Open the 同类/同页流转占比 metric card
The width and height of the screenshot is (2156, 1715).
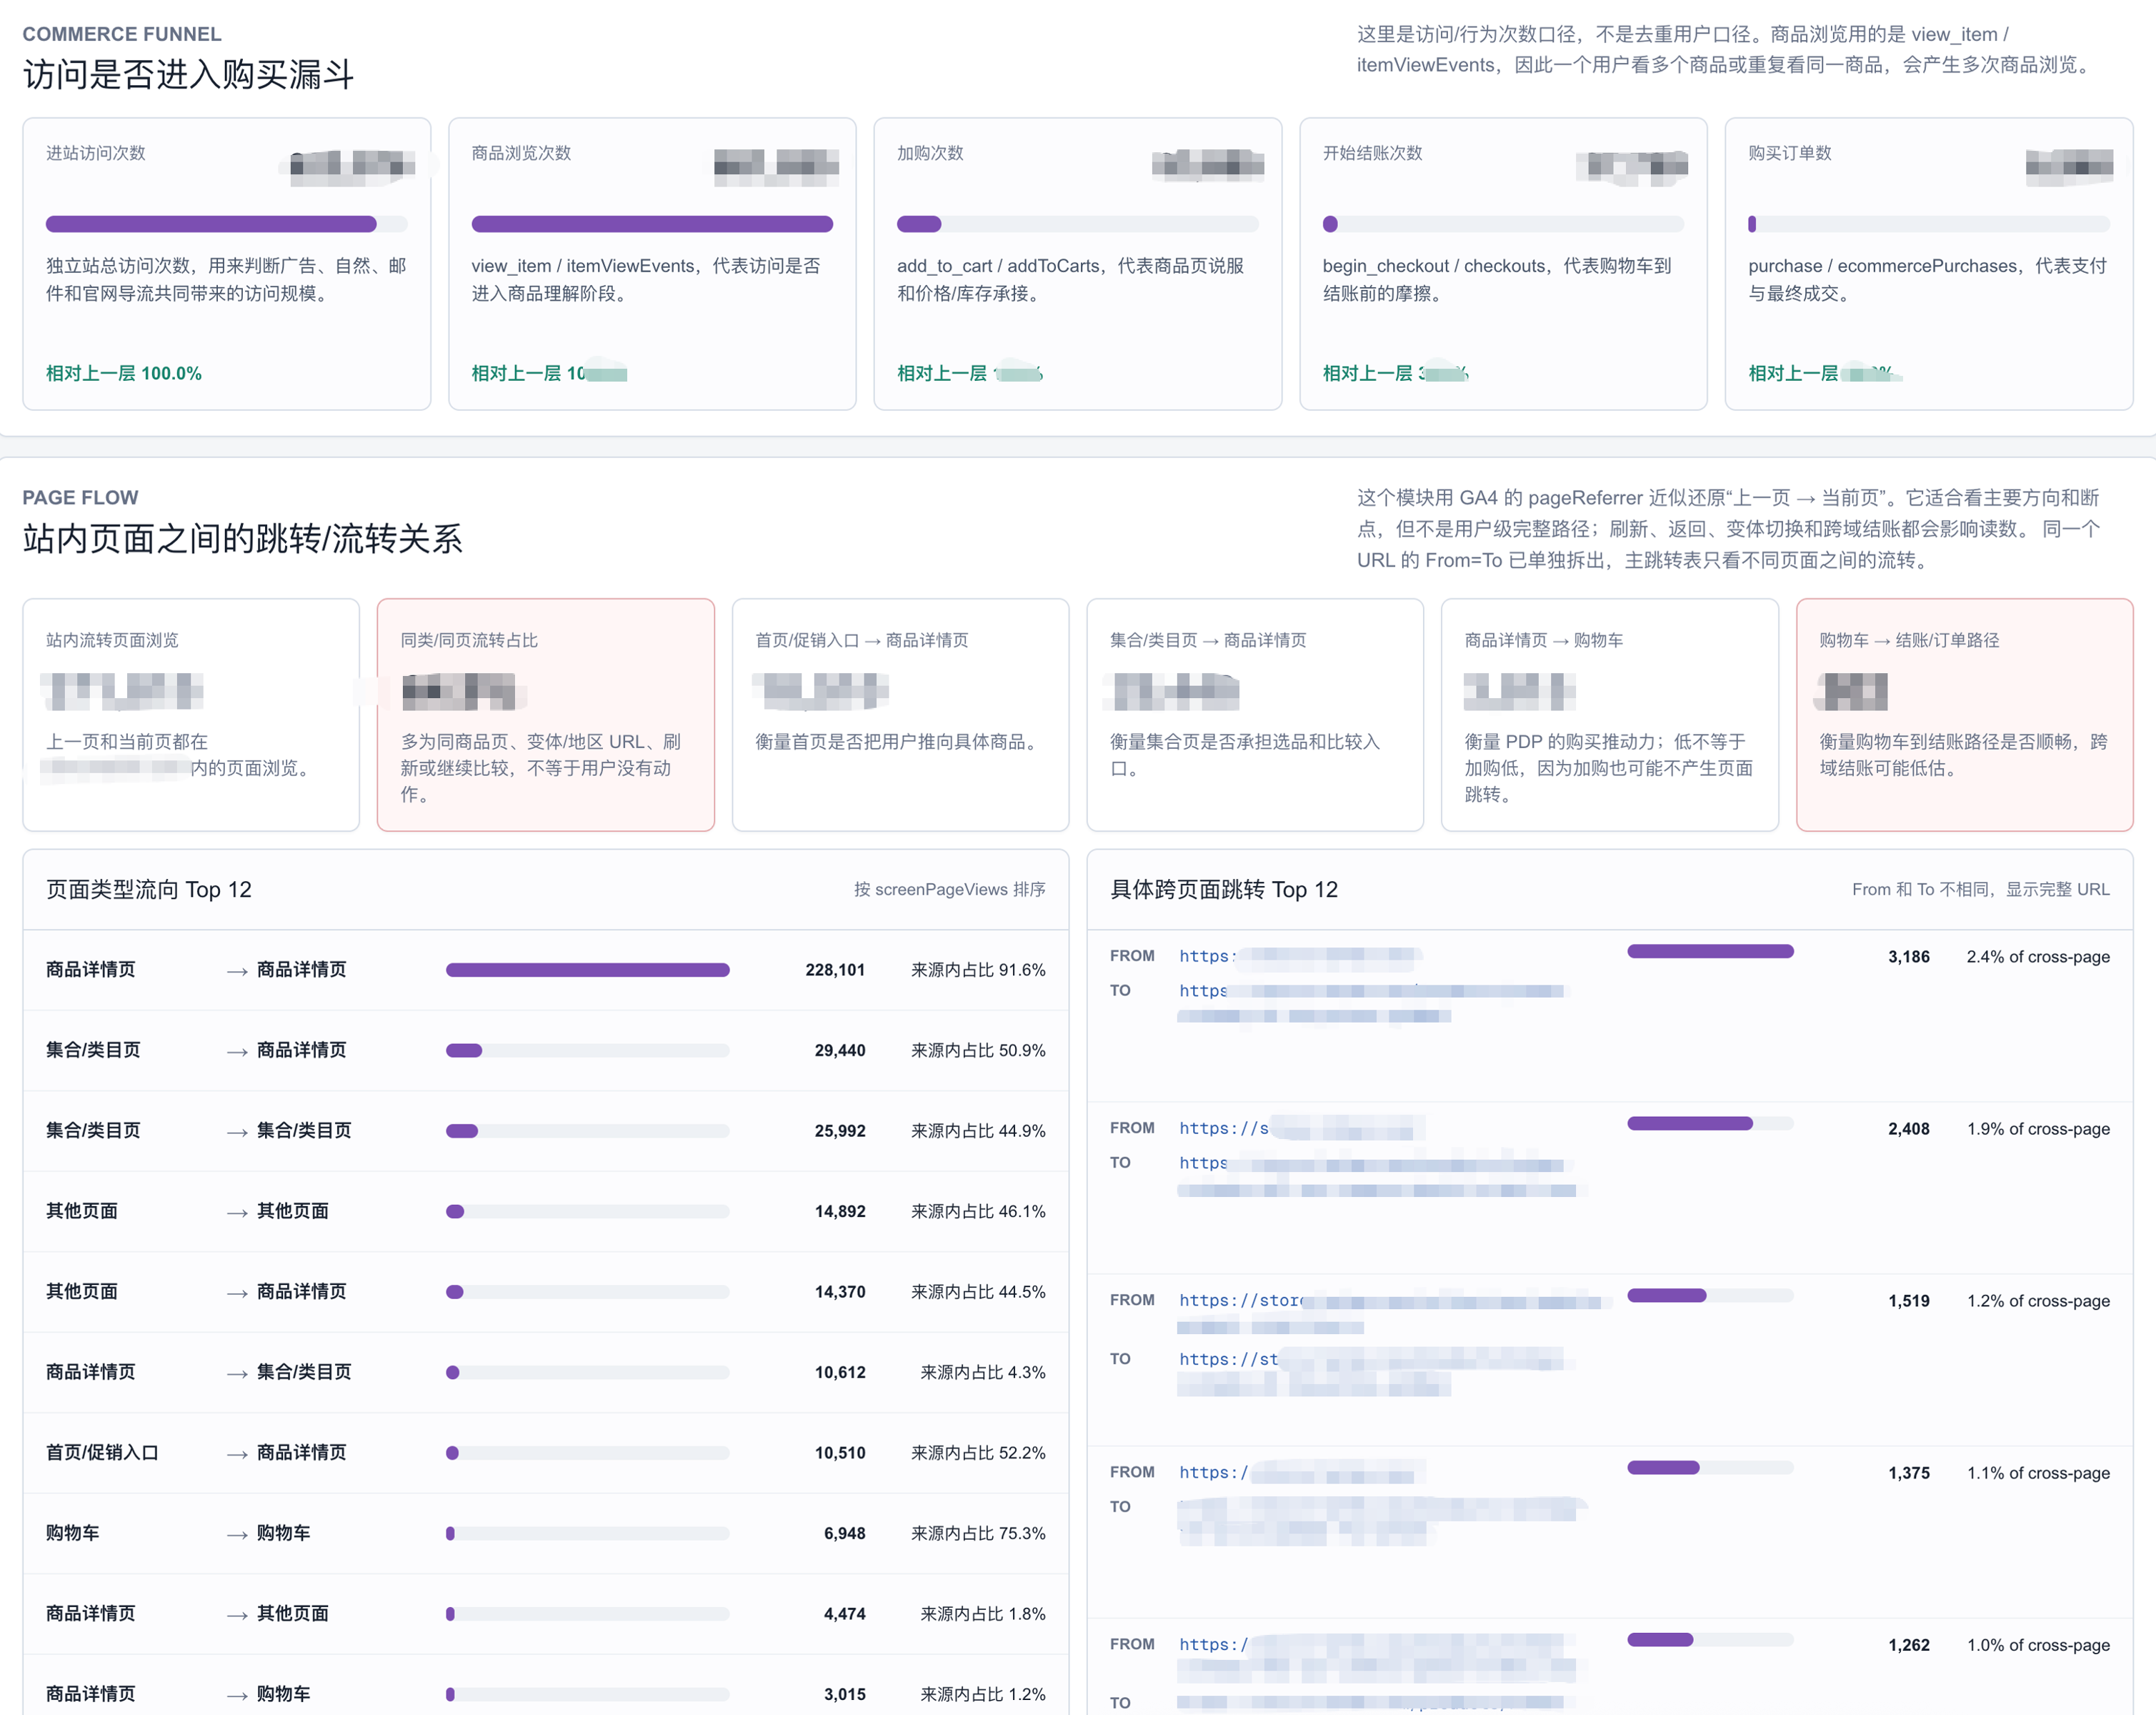(x=545, y=715)
